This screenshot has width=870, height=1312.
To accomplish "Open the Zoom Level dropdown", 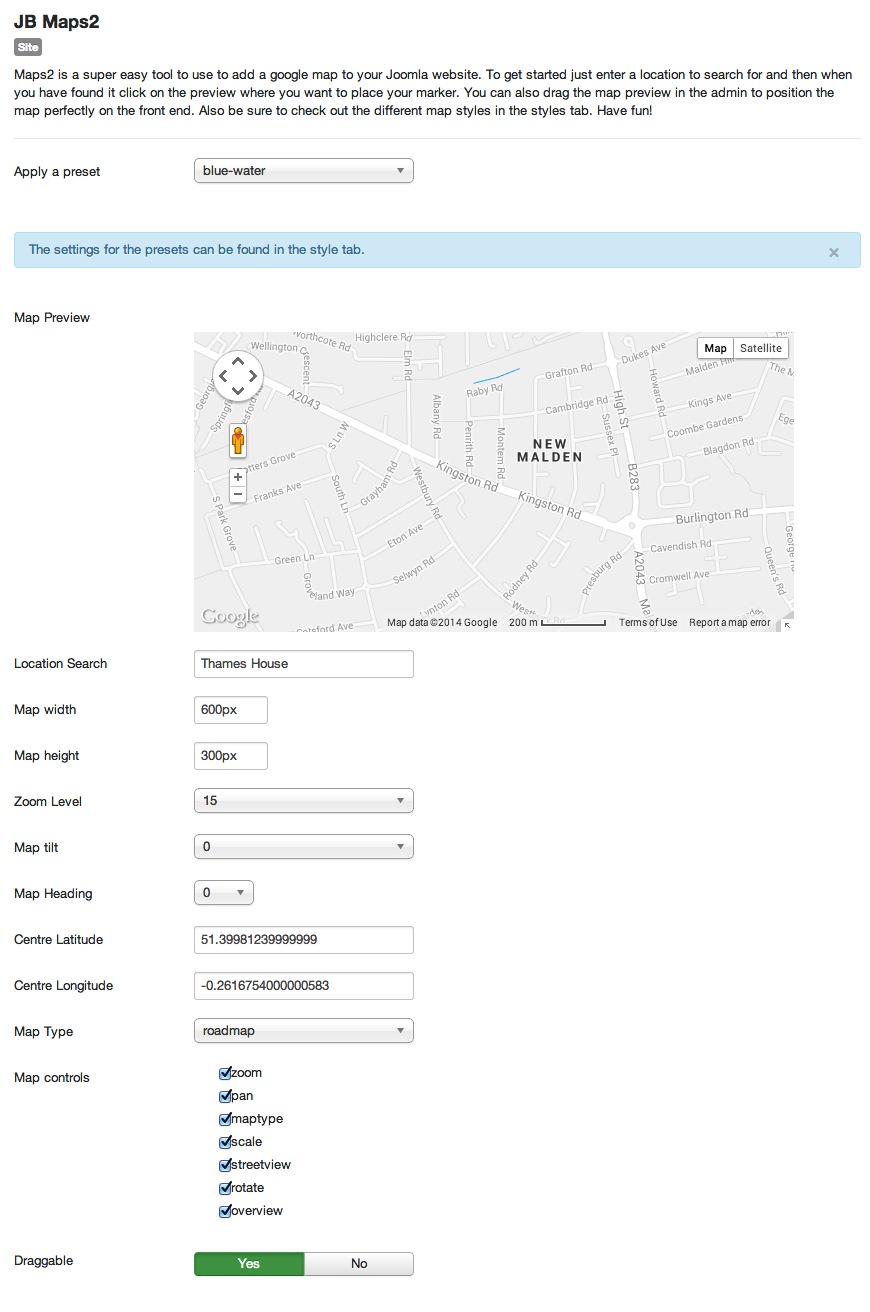I will (303, 801).
